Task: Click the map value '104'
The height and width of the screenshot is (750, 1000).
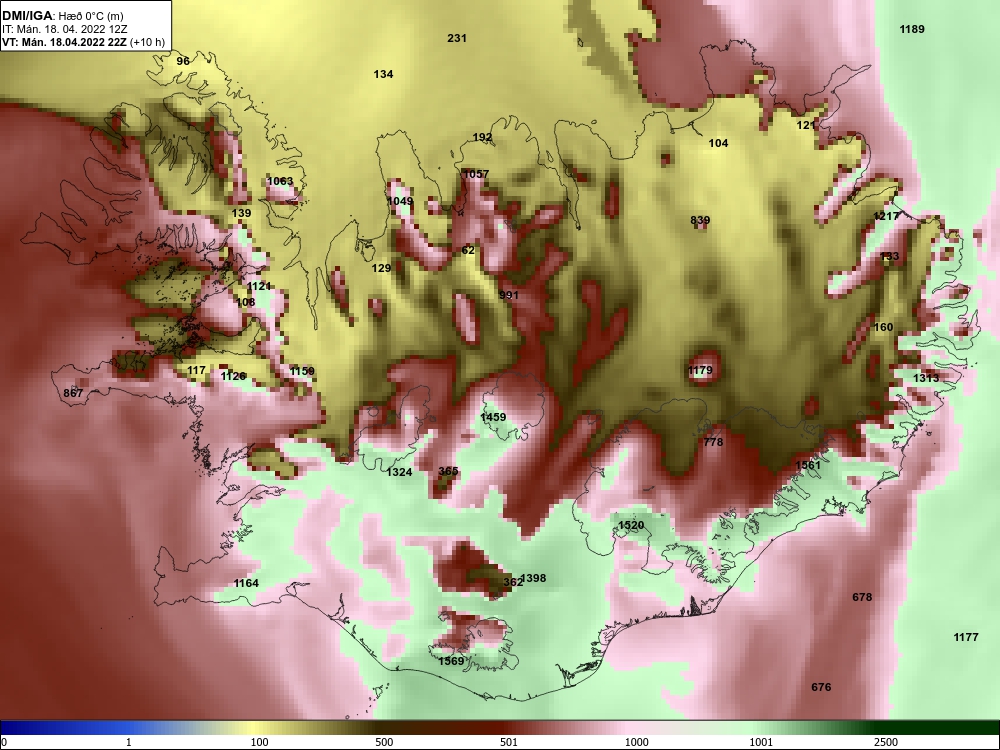Action: (719, 143)
